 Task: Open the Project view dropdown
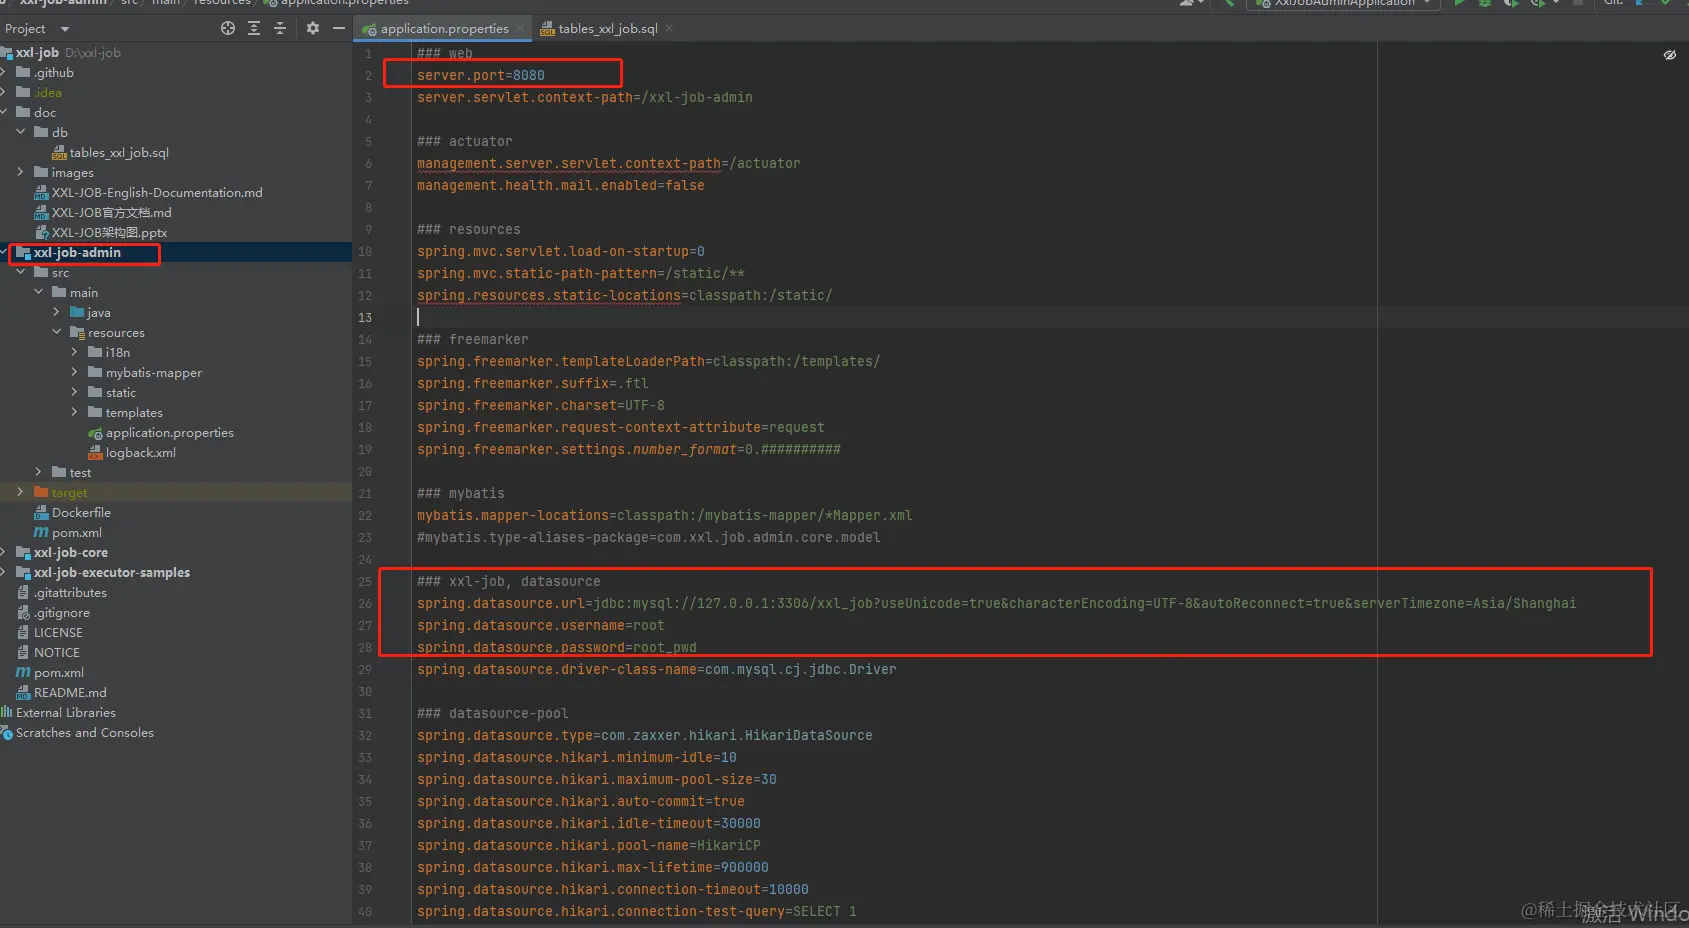[37, 29]
